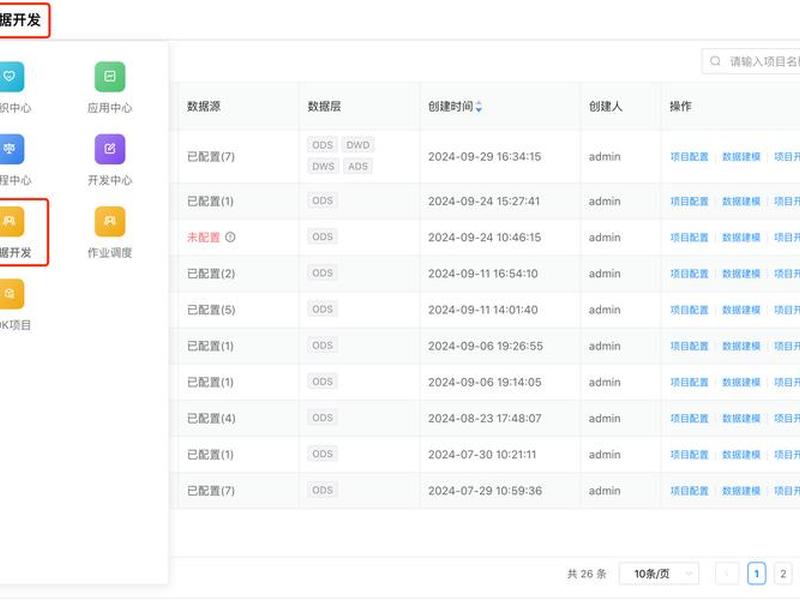Click the 数据源 column header

(204, 106)
